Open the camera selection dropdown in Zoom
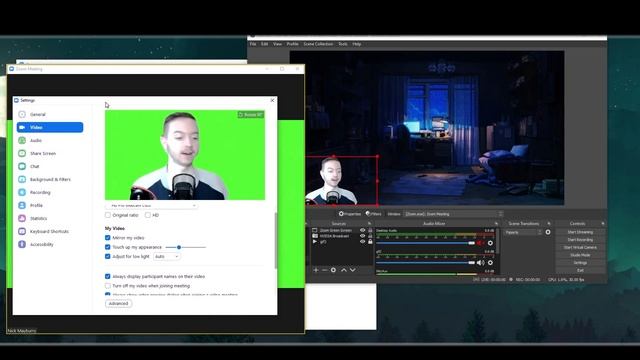 coord(151,205)
